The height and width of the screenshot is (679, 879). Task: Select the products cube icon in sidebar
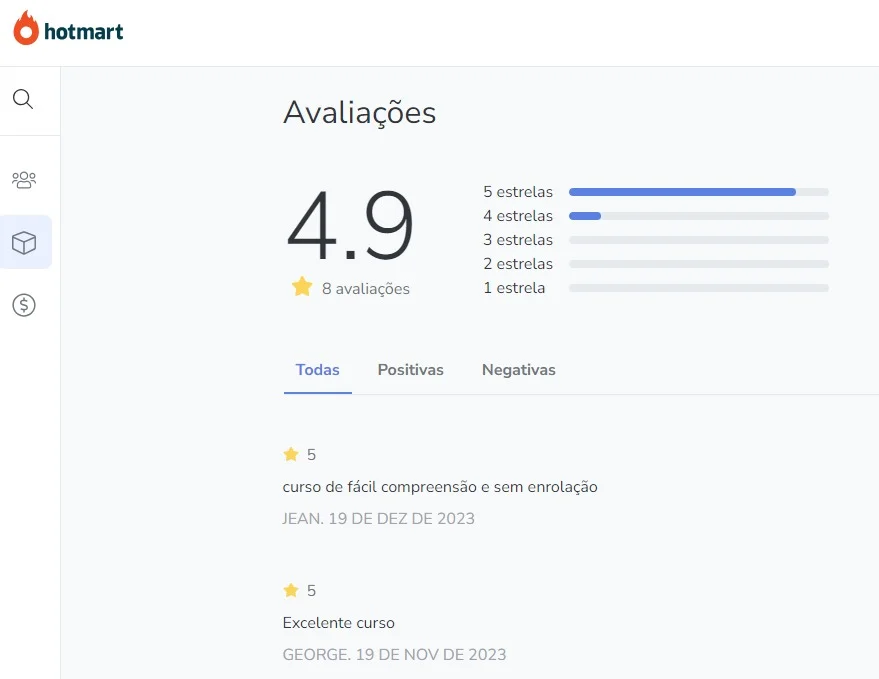click(x=24, y=242)
